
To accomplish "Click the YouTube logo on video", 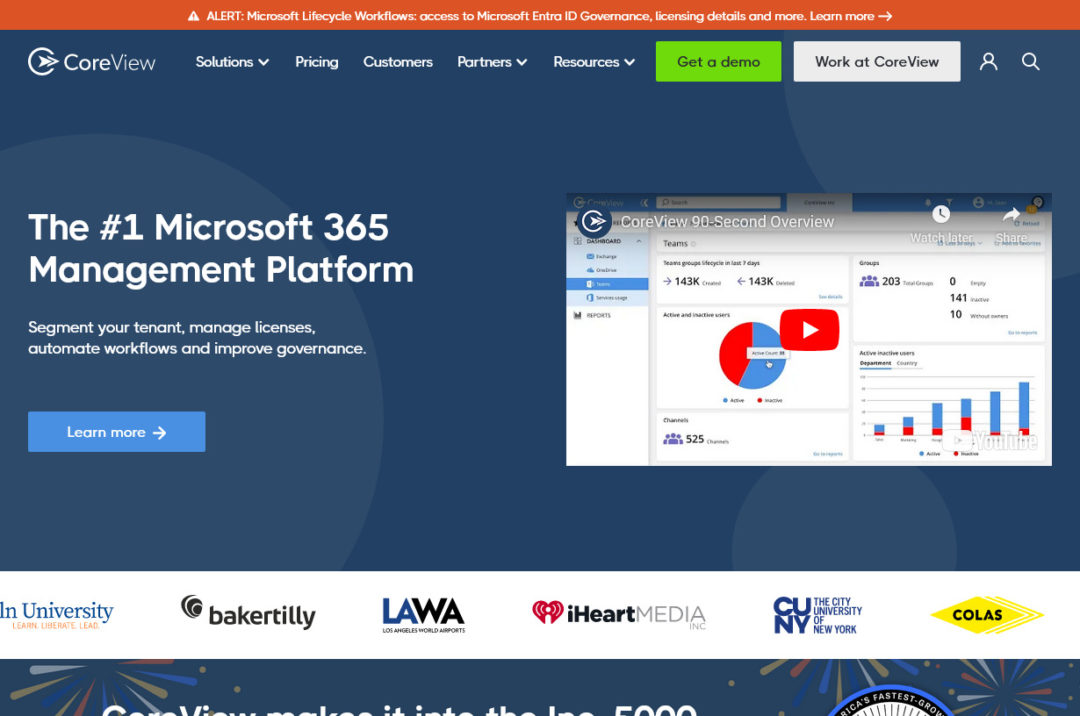I will (990, 441).
